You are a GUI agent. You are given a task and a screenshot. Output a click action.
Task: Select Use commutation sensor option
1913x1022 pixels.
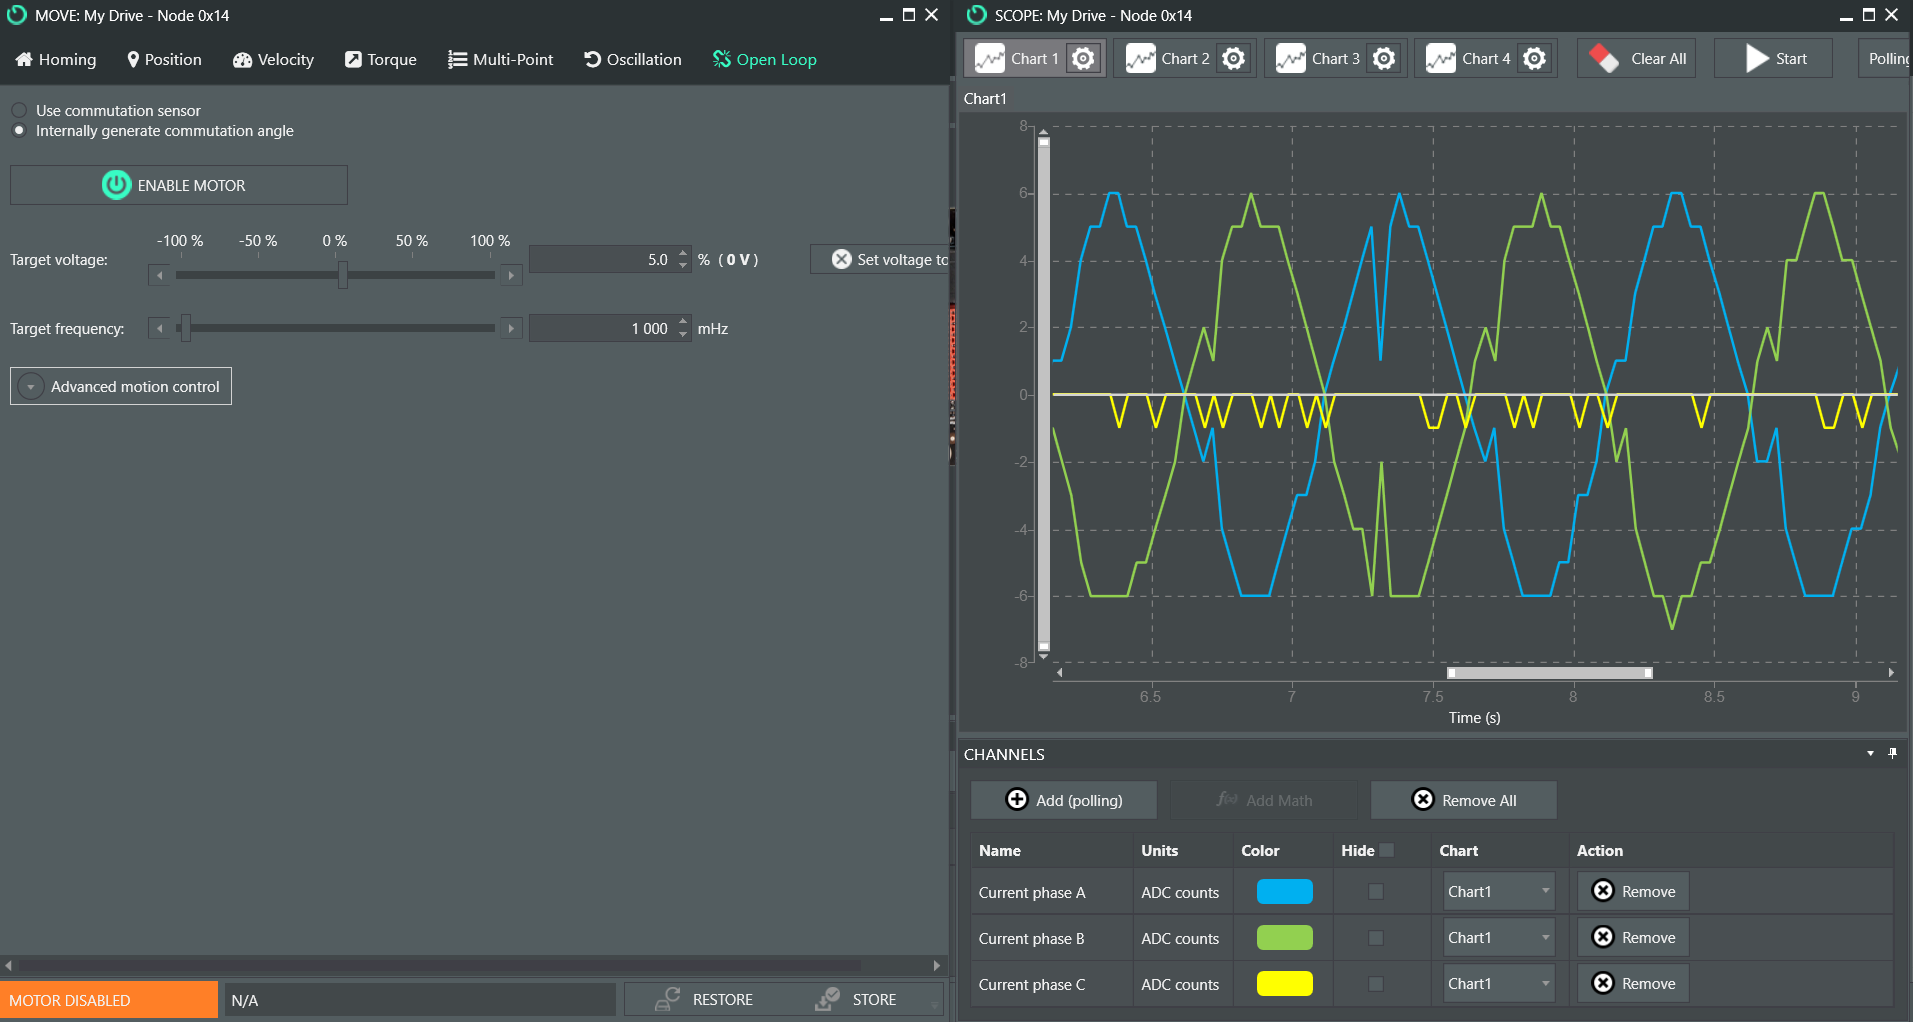pyautogui.click(x=19, y=110)
